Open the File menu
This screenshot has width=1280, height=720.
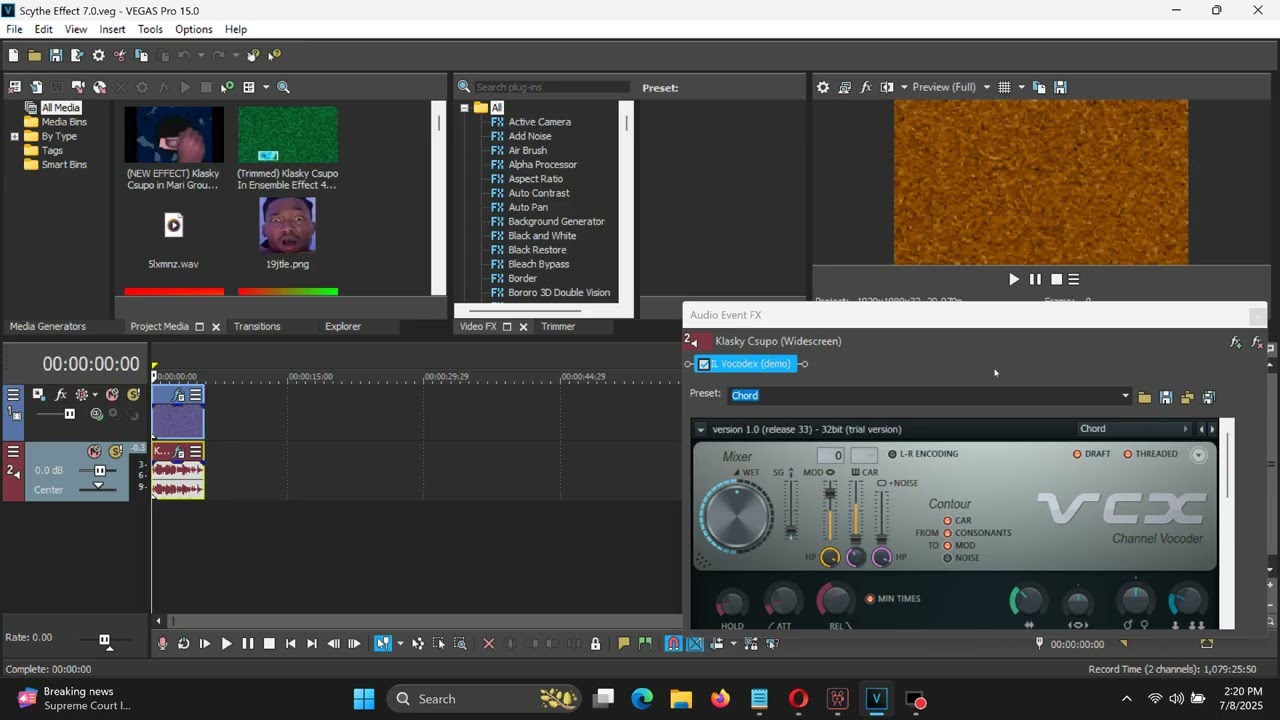pyautogui.click(x=15, y=29)
